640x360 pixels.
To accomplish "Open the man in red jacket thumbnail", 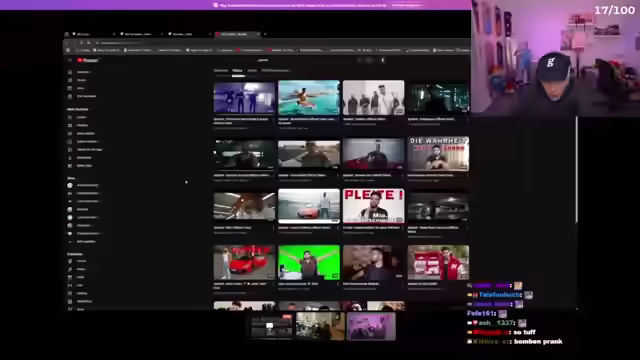I will [x=438, y=262].
